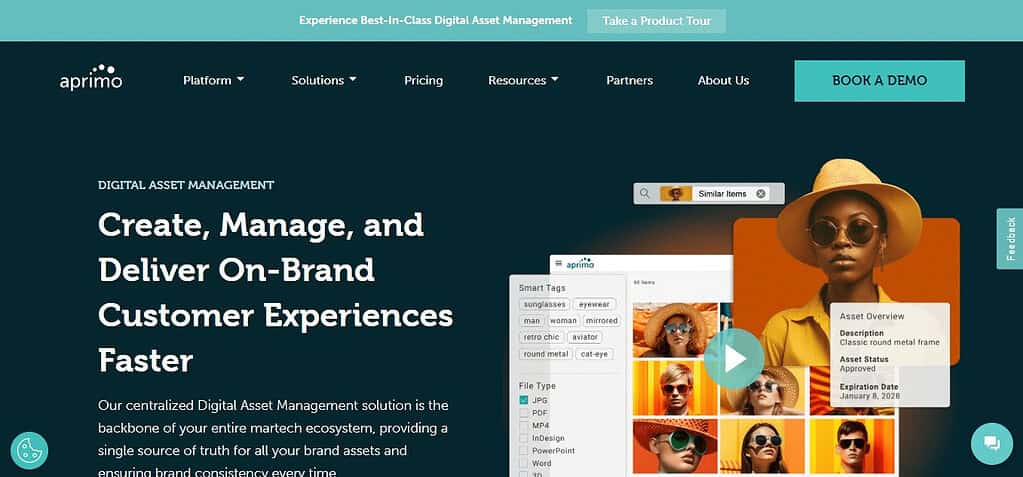
Task: Click the expiration date January 8 value
Action: pyautogui.click(x=870, y=396)
